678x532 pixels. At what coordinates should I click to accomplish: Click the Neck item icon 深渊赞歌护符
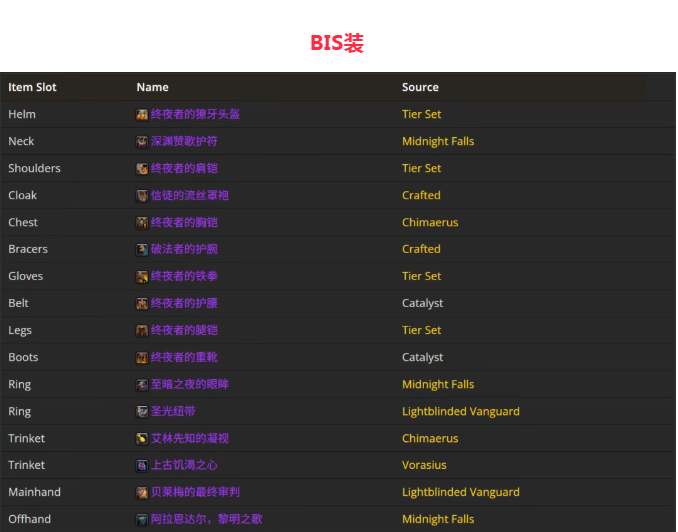pos(142,141)
